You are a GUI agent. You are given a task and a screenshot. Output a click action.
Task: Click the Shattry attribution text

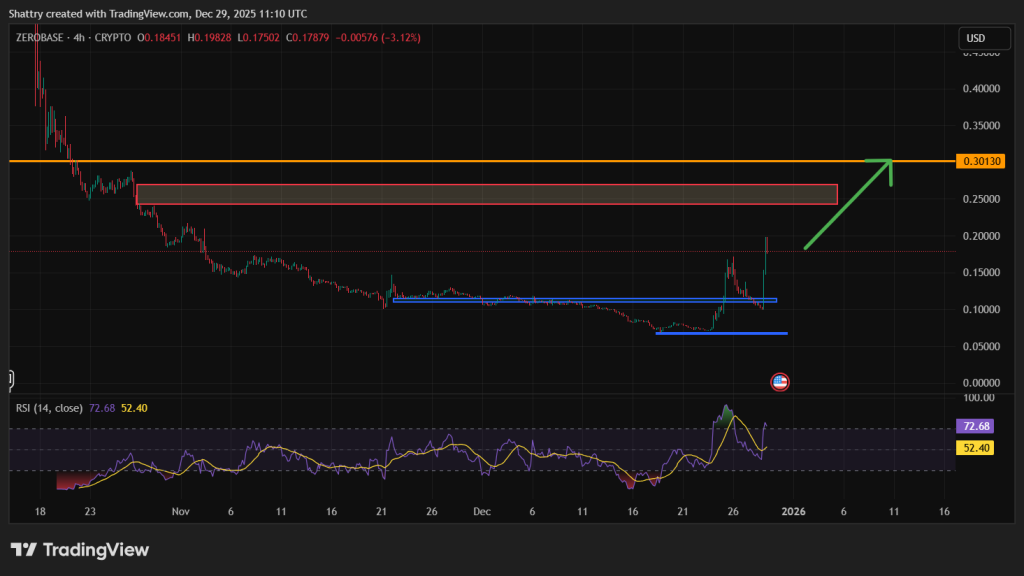[x=30, y=13]
